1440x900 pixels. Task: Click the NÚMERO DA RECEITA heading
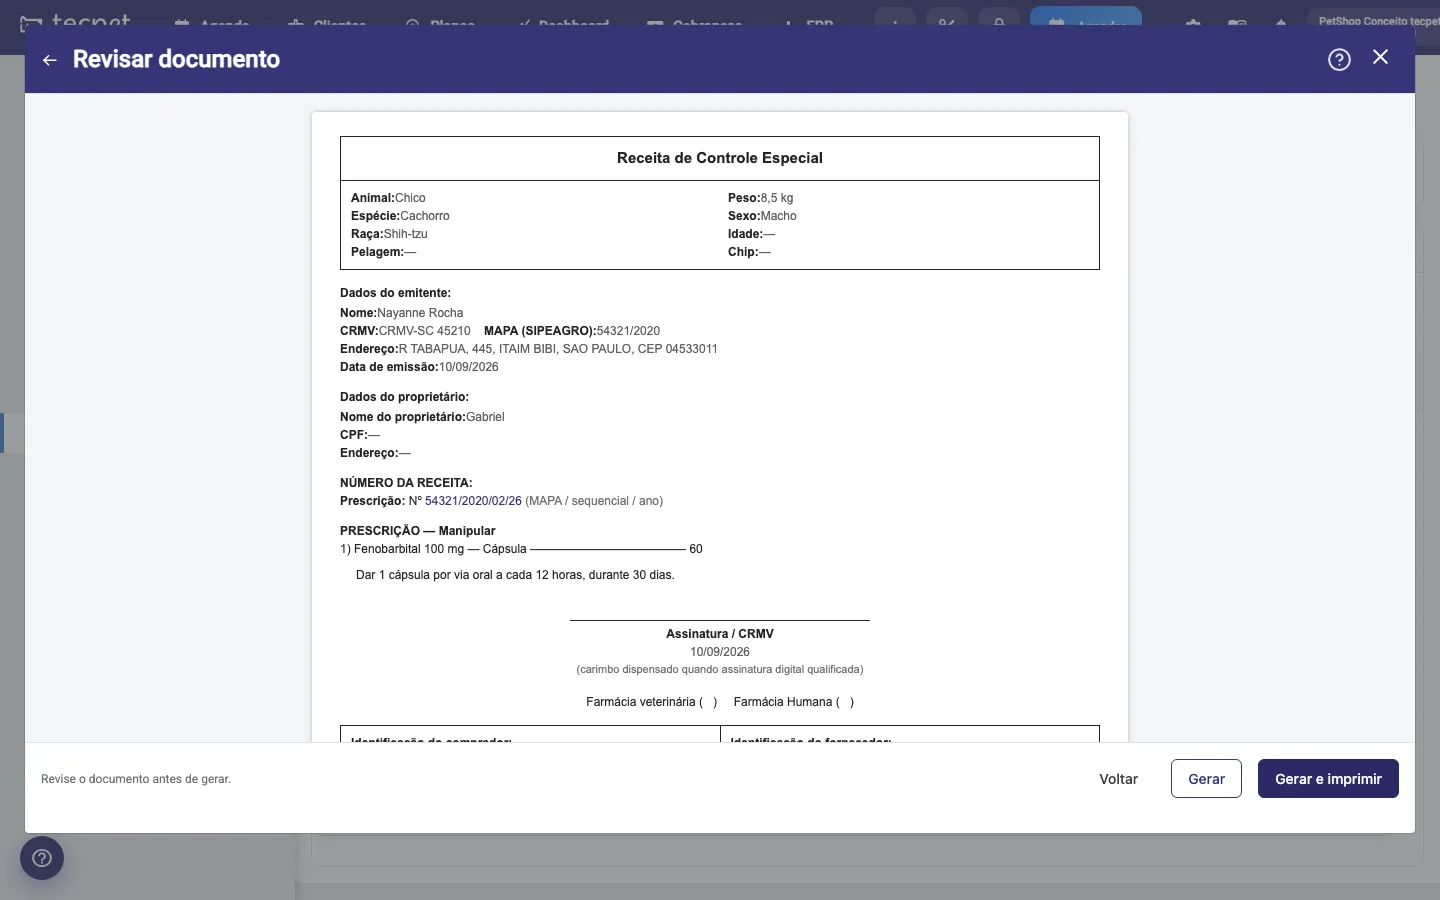click(406, 483)
